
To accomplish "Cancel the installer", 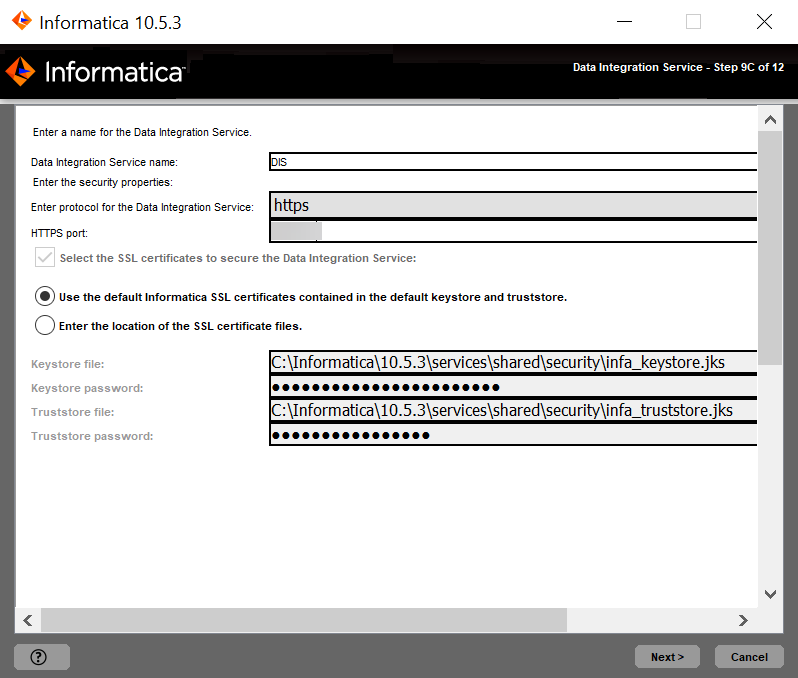I will (x=749, y=657).
